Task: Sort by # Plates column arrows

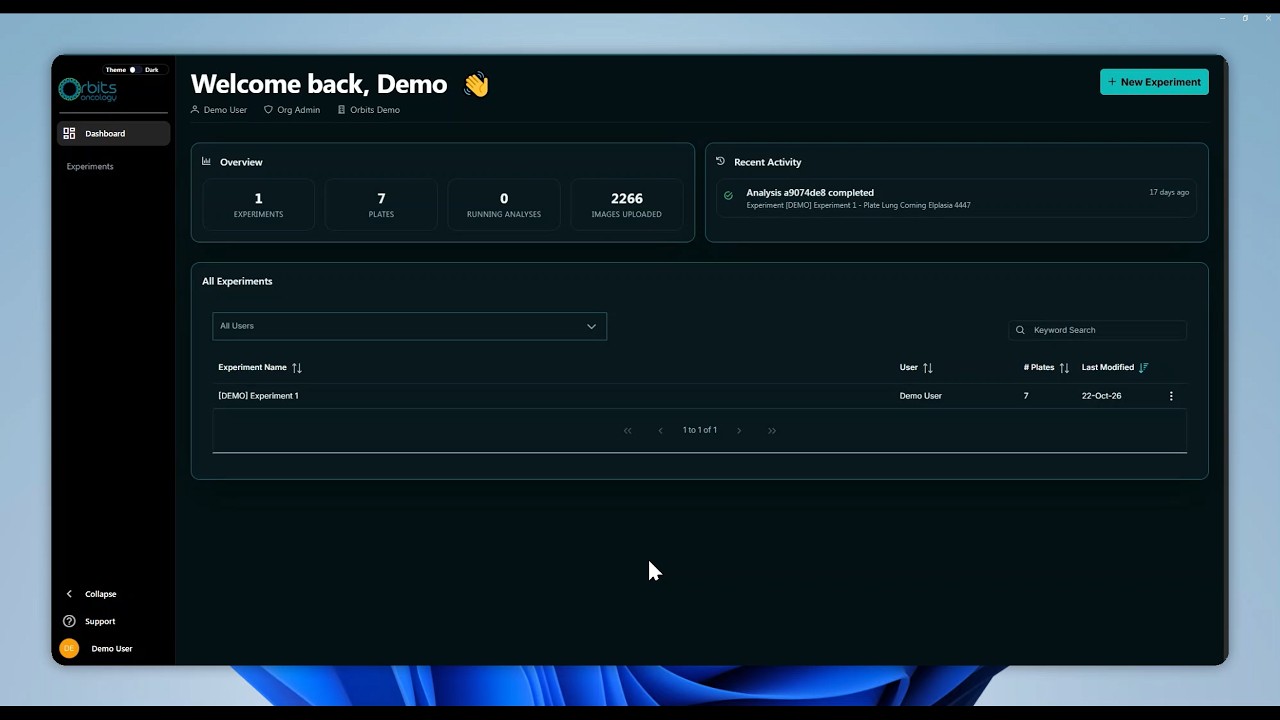Action: point(1064,367)
